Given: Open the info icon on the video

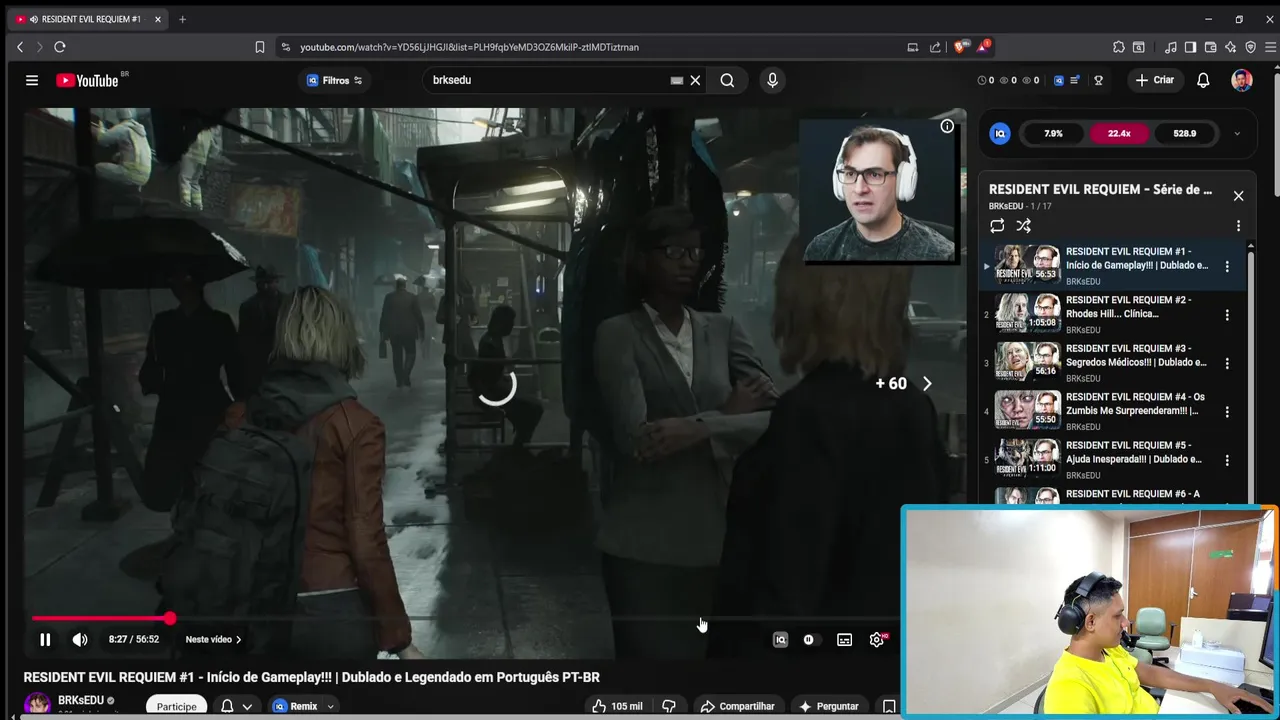Looking at the screenshot, I should 947,126.
